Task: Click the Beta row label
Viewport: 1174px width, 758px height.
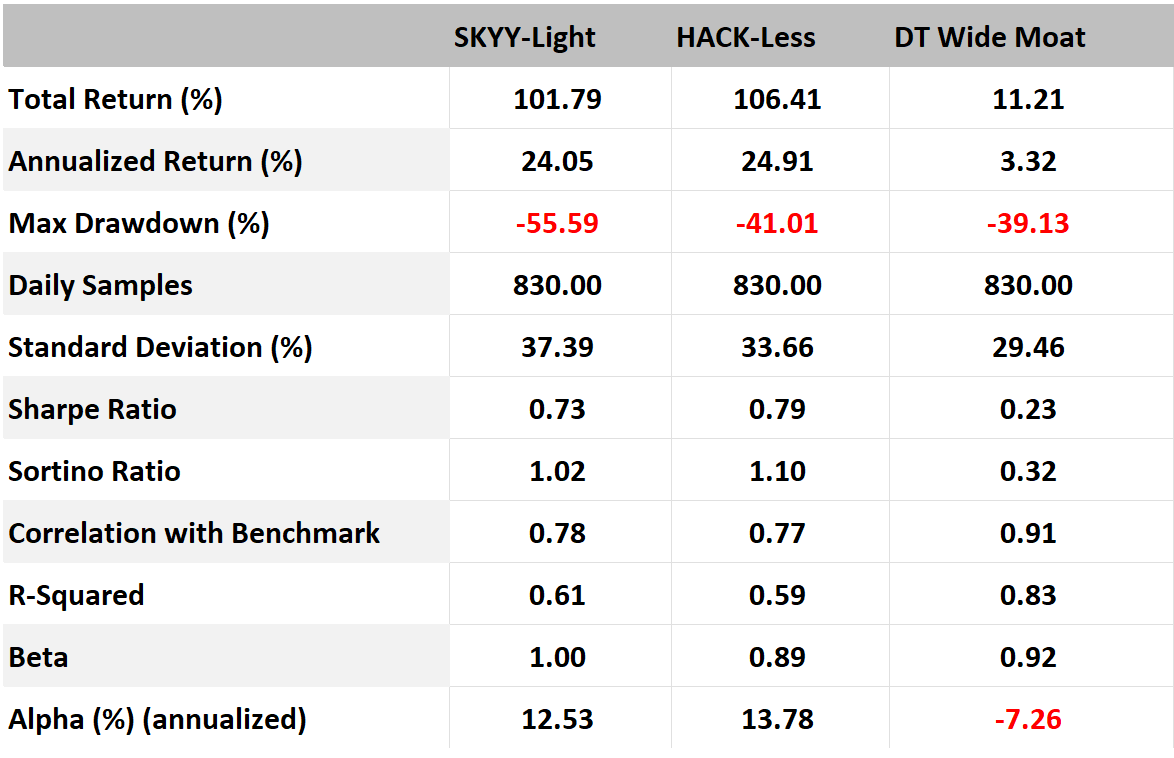Action: click(38, 658)
